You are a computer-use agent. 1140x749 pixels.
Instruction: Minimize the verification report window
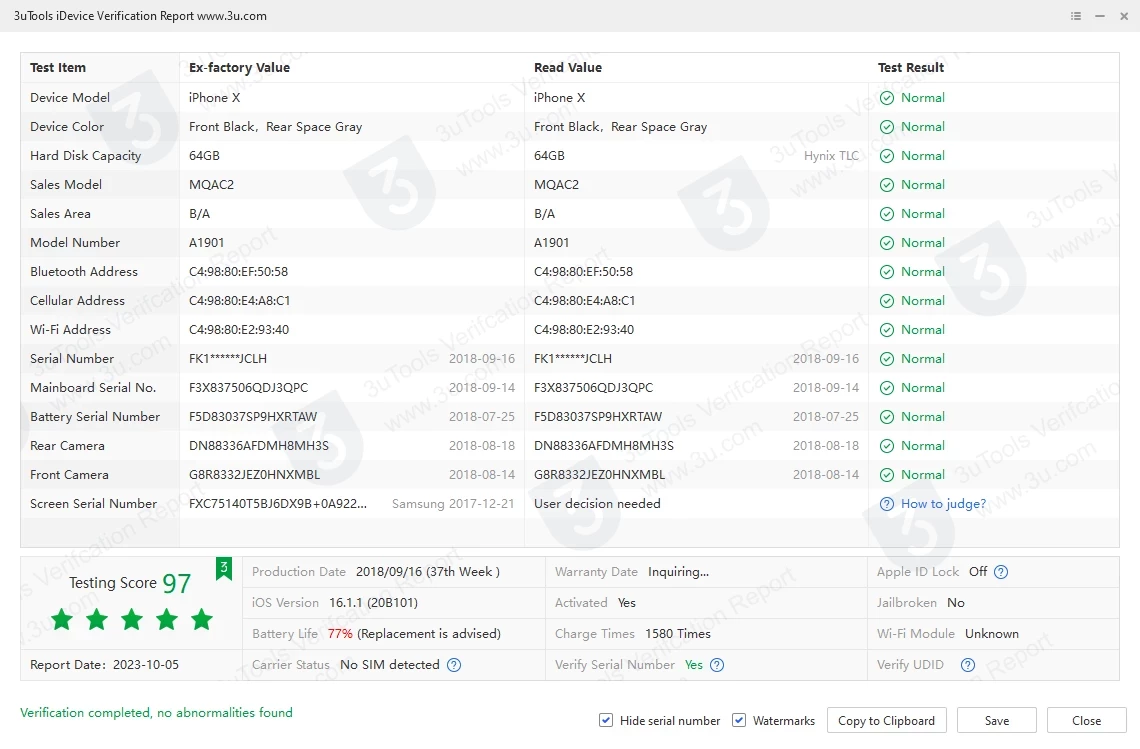pyautogui.click(x=1100, y=16)
